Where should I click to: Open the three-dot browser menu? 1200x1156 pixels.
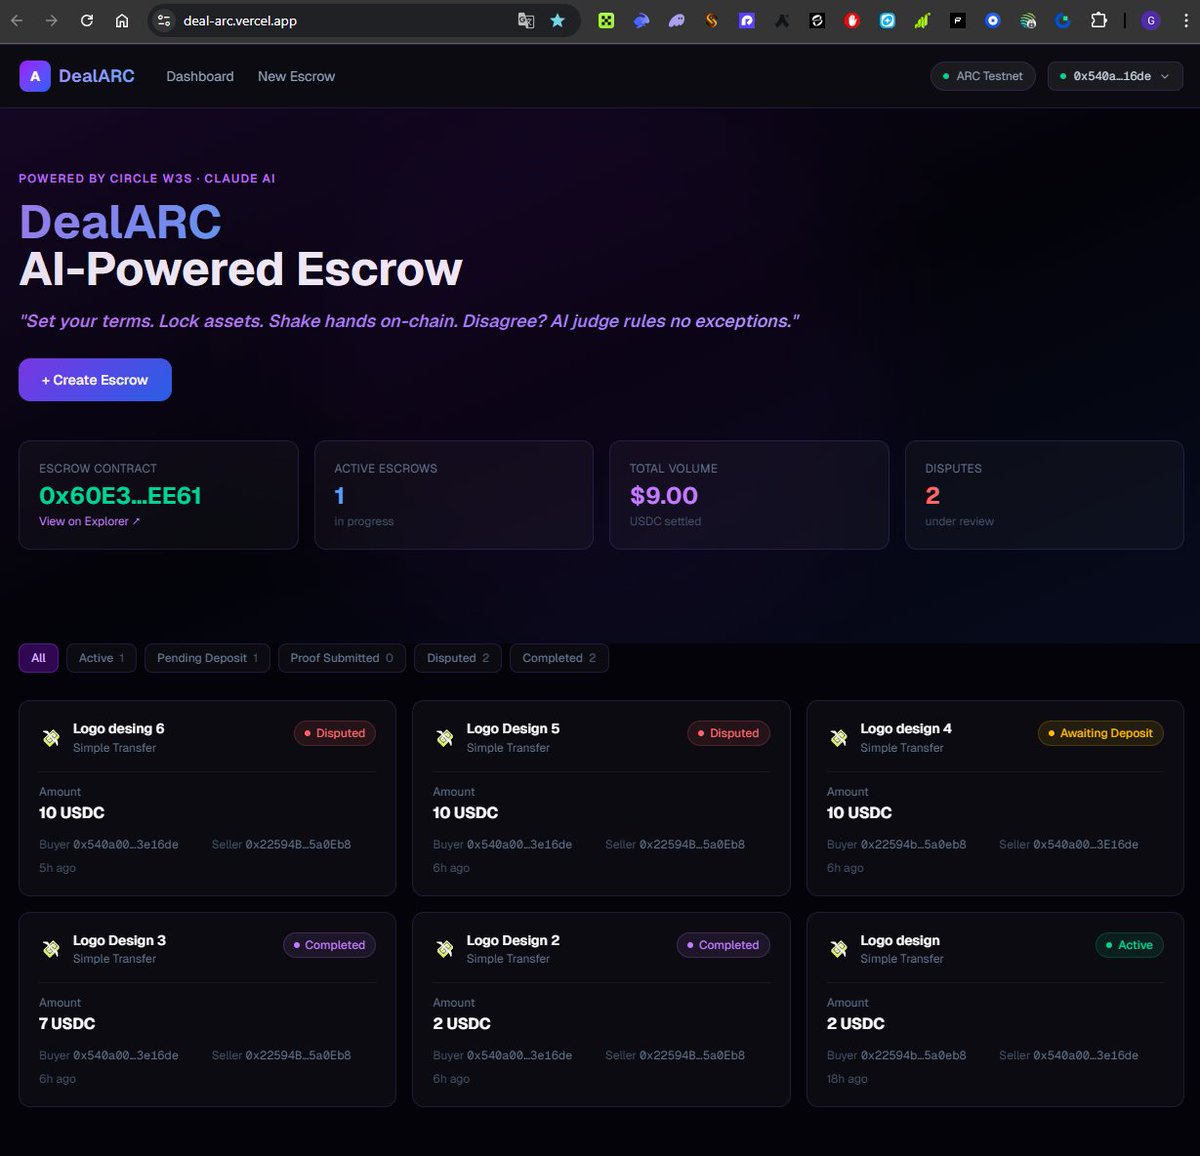pos(1186,20)
